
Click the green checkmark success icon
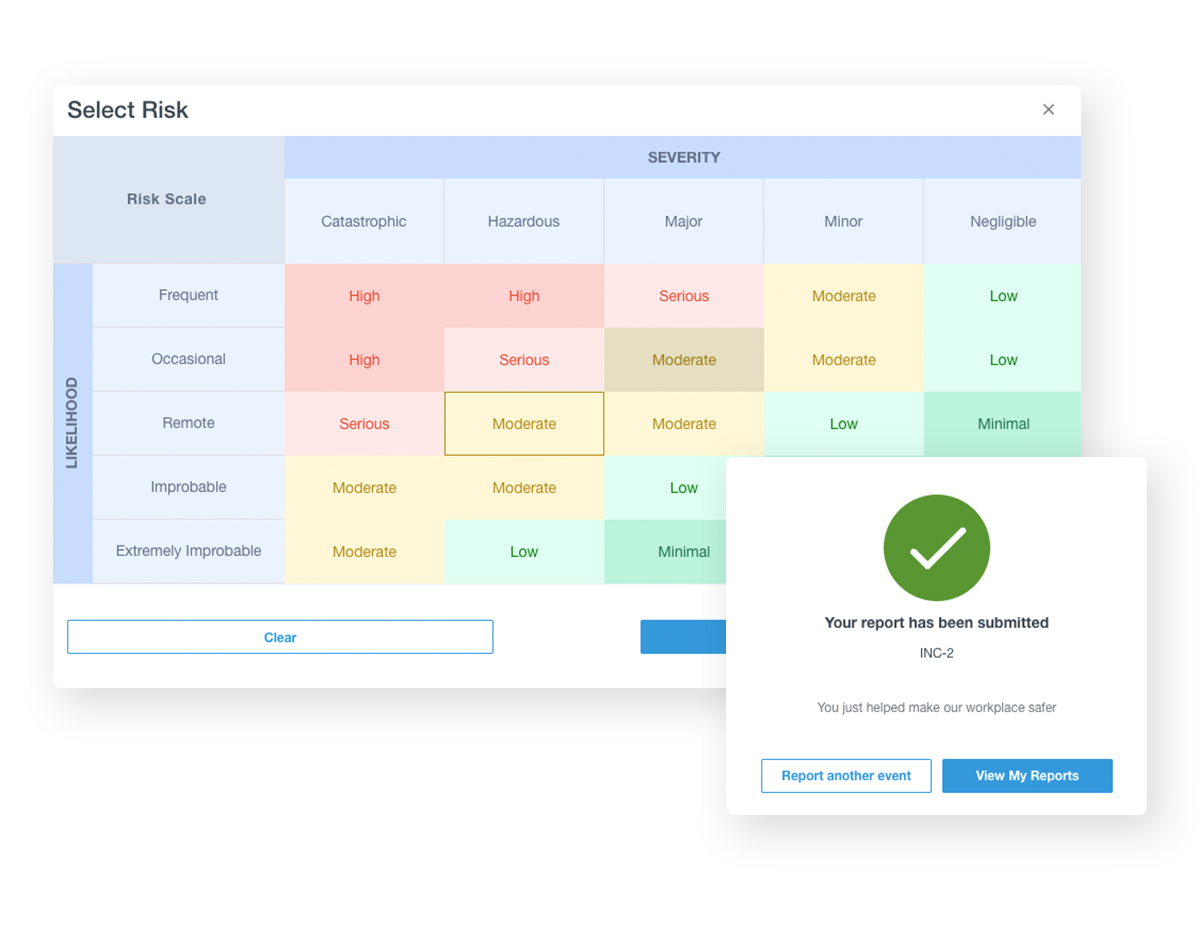coord(937,548)
